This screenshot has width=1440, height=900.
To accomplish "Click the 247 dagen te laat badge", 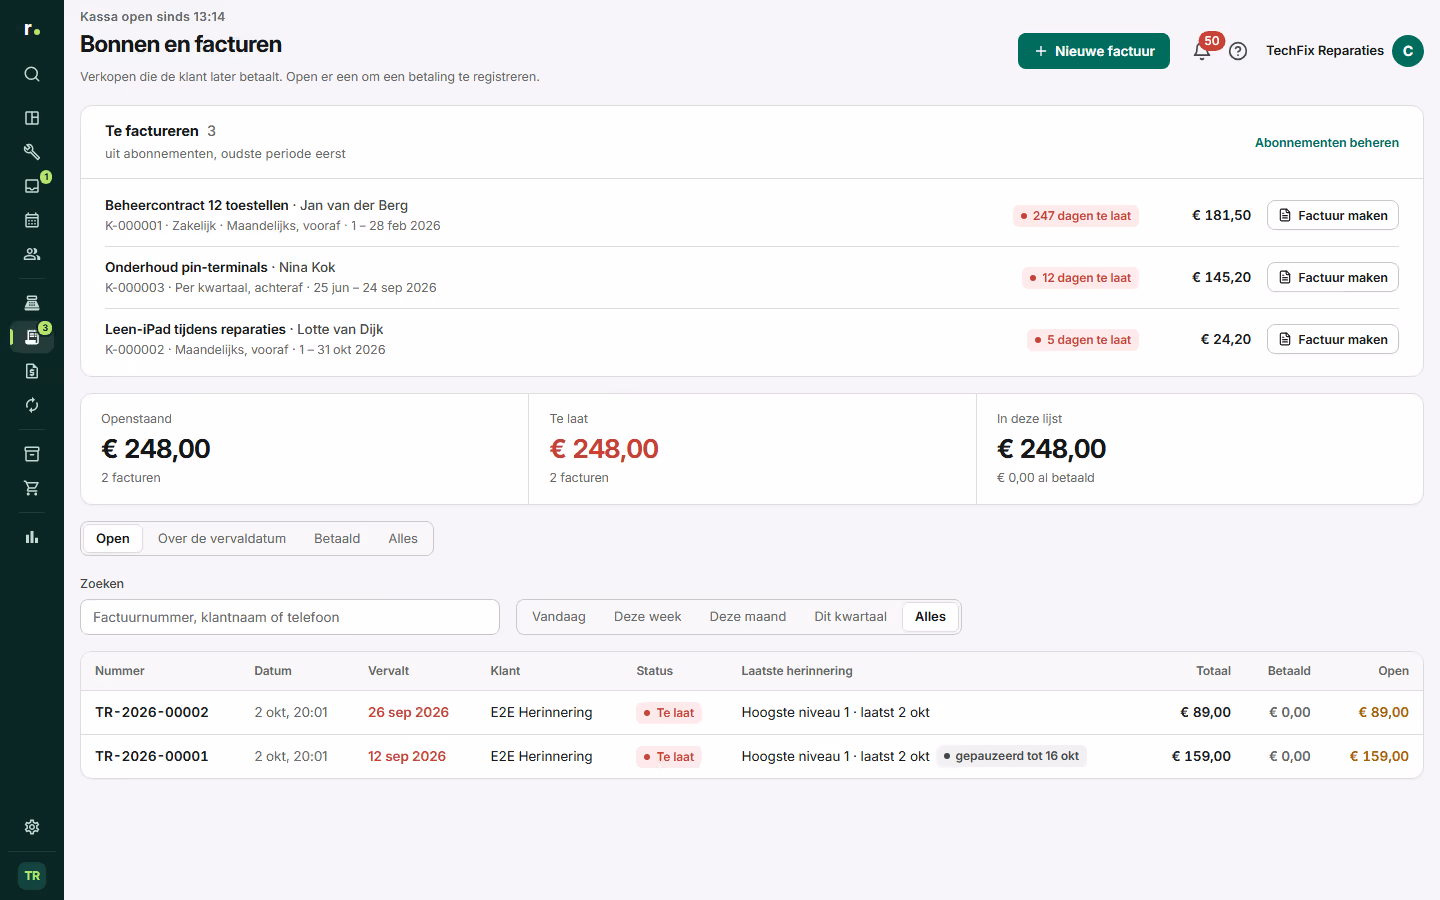I will click(1076, 216).
